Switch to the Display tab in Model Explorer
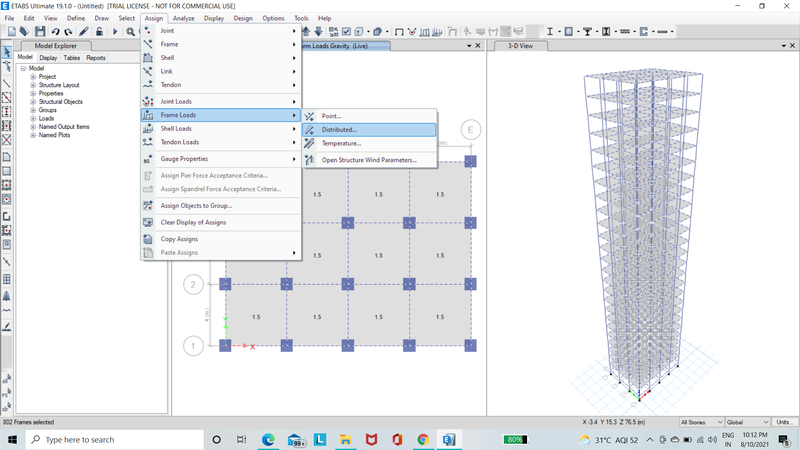Image resolution: width=800 pixels, height=450 pixels. 48,58
